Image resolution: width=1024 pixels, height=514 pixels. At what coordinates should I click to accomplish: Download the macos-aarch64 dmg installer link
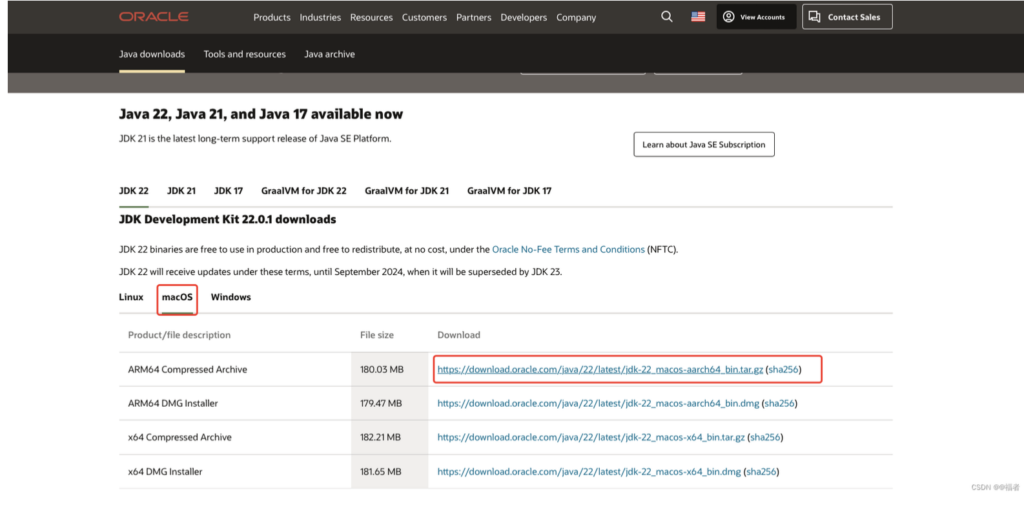[598, 404]
